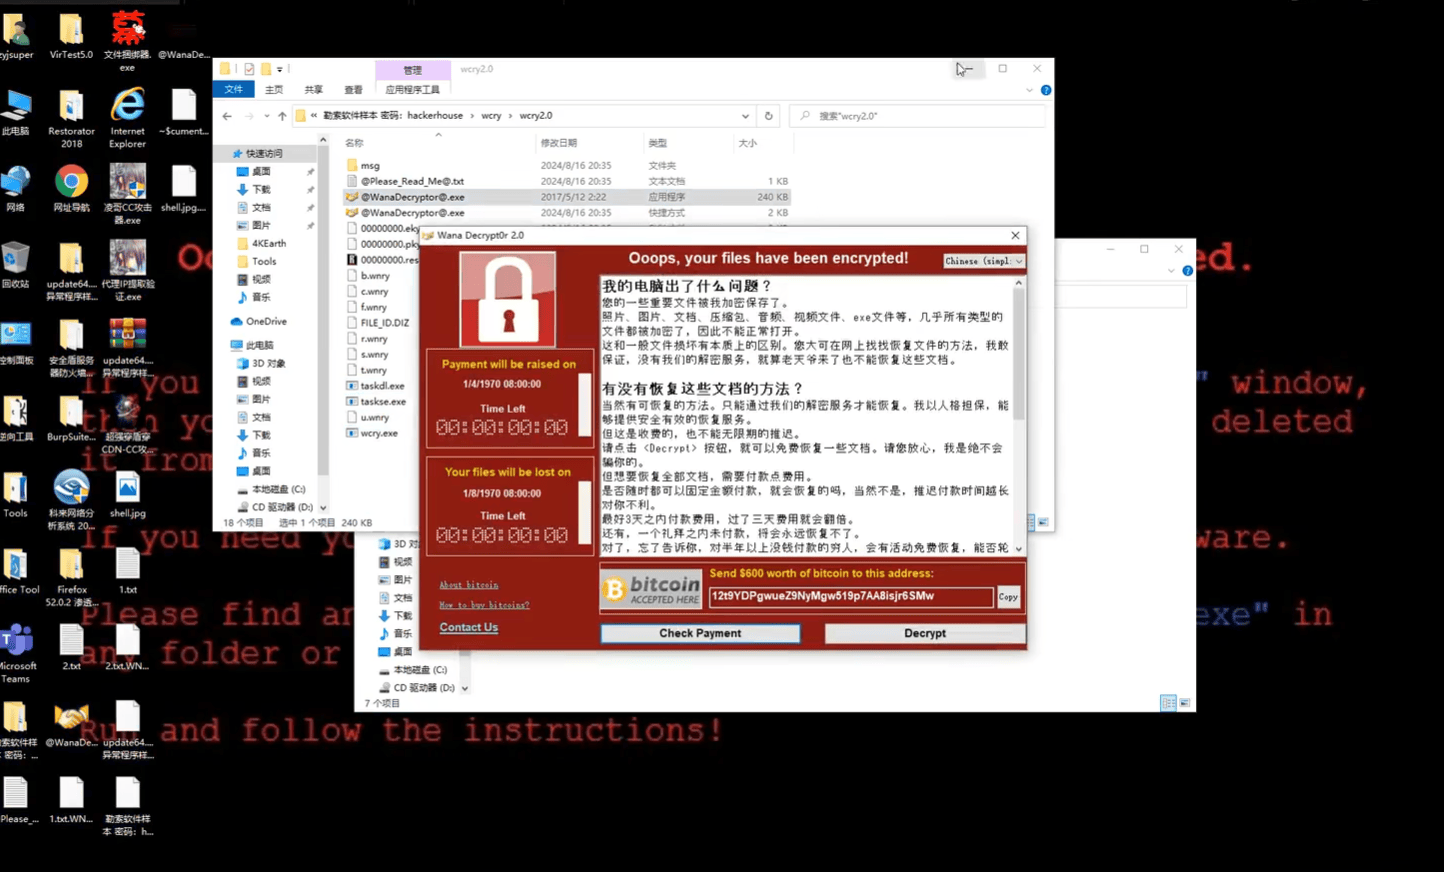Open the Microsoft Teams desktop icon
Image resolution: width=1444 pixels, height=872 pixels.
[16, 654]
